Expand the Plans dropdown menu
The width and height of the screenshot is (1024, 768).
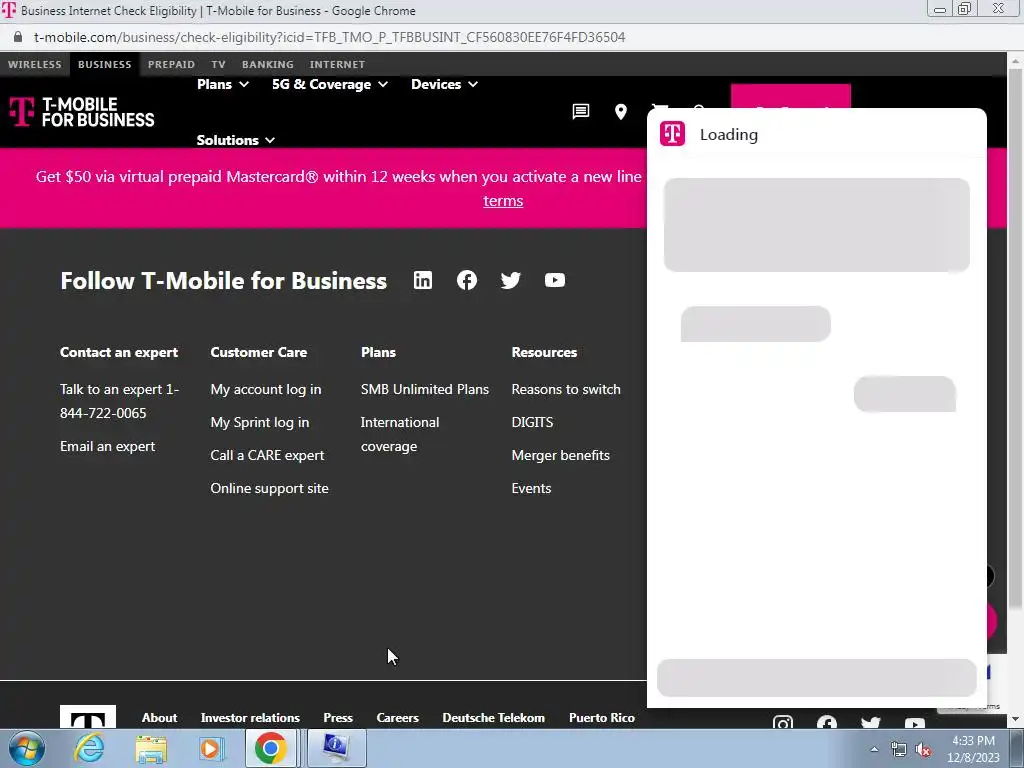tap(223, 84)
